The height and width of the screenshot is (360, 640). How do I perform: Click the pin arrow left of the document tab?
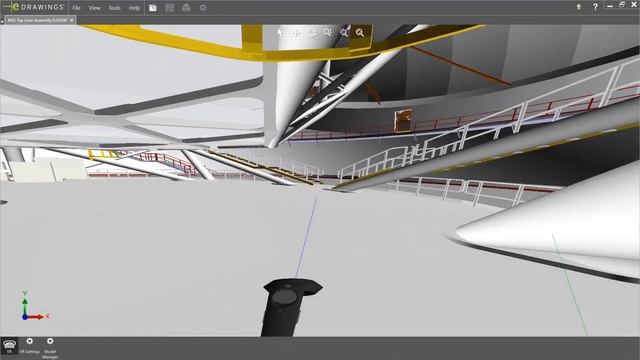(x=2, y=20)
